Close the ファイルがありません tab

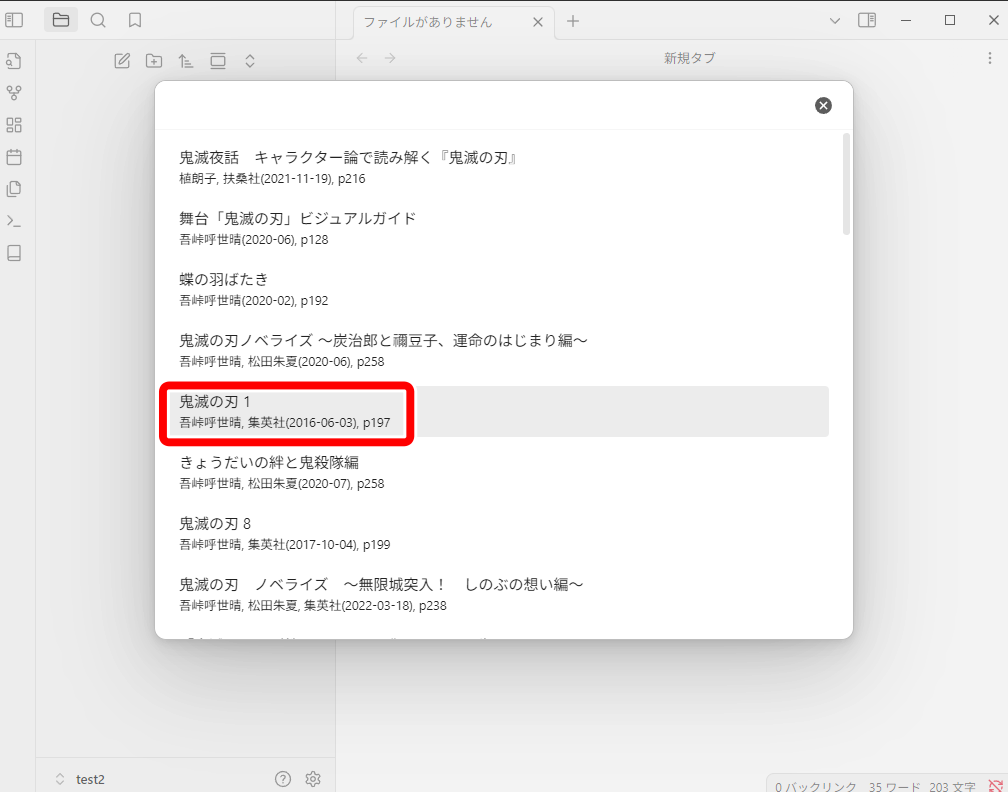[538, 22]
